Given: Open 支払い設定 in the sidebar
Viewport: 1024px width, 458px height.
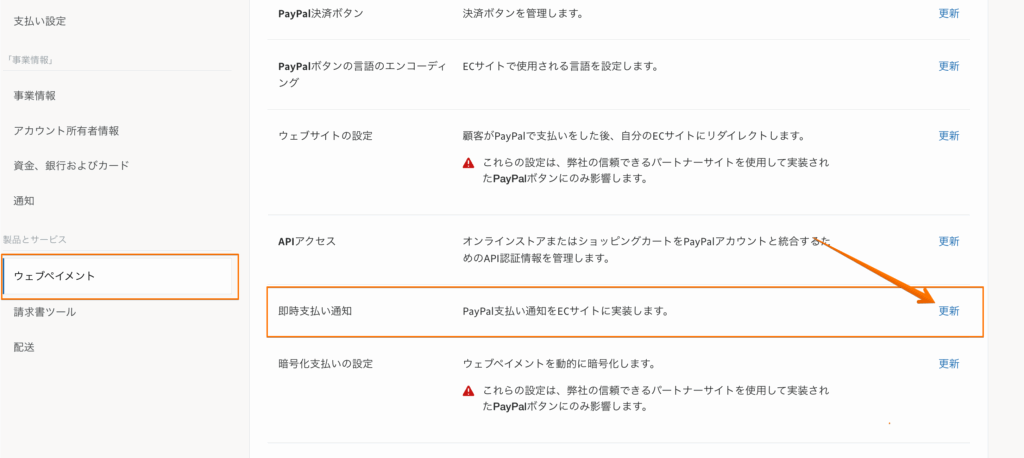Looking at the screenshot, I should [x=40, y=21].
